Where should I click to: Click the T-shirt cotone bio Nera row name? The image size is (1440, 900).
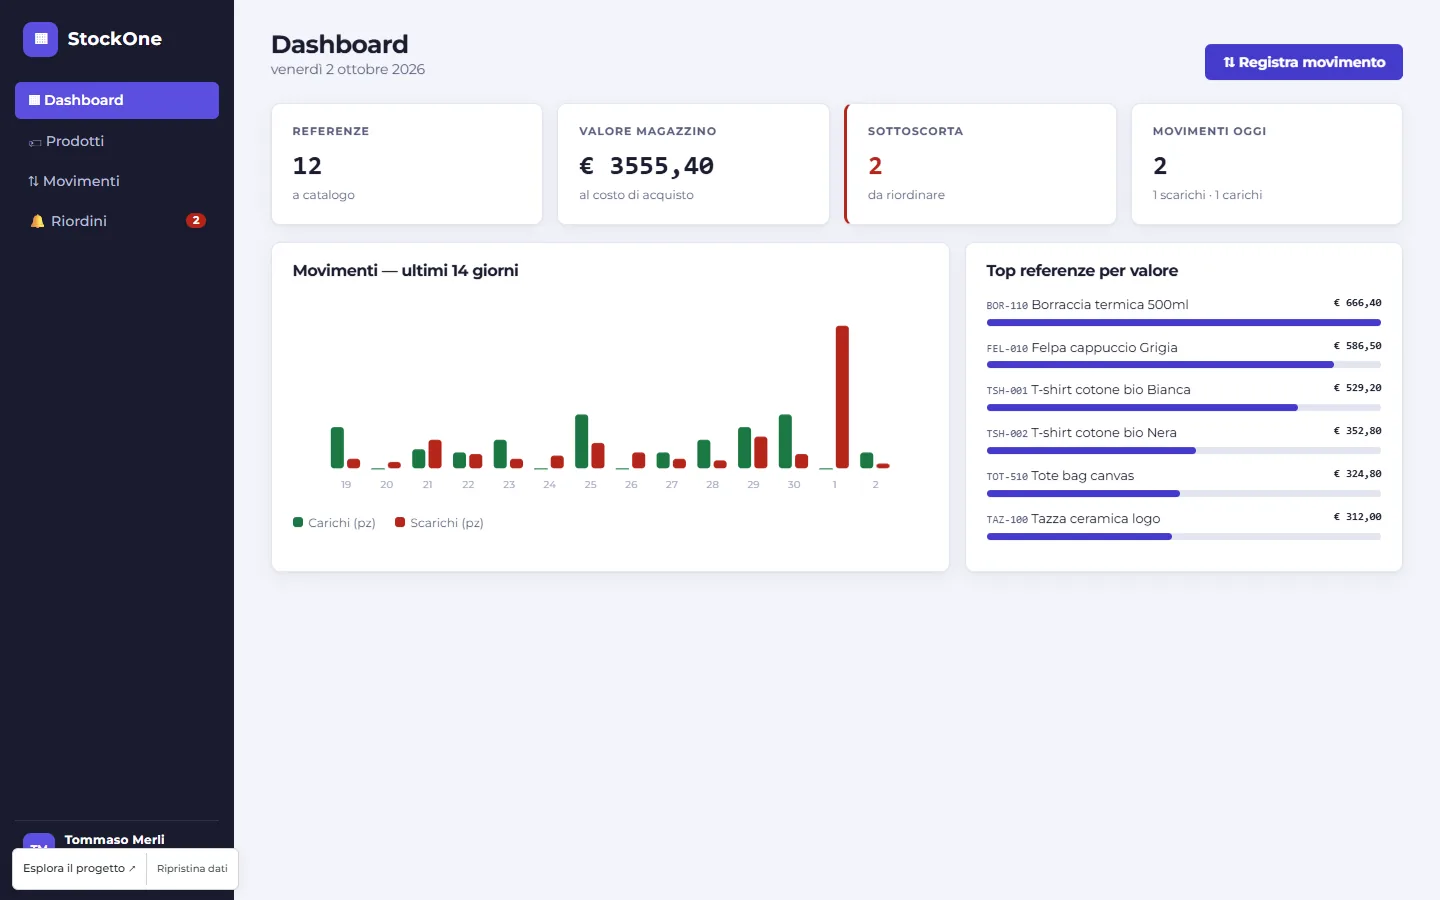(1104, 433)
